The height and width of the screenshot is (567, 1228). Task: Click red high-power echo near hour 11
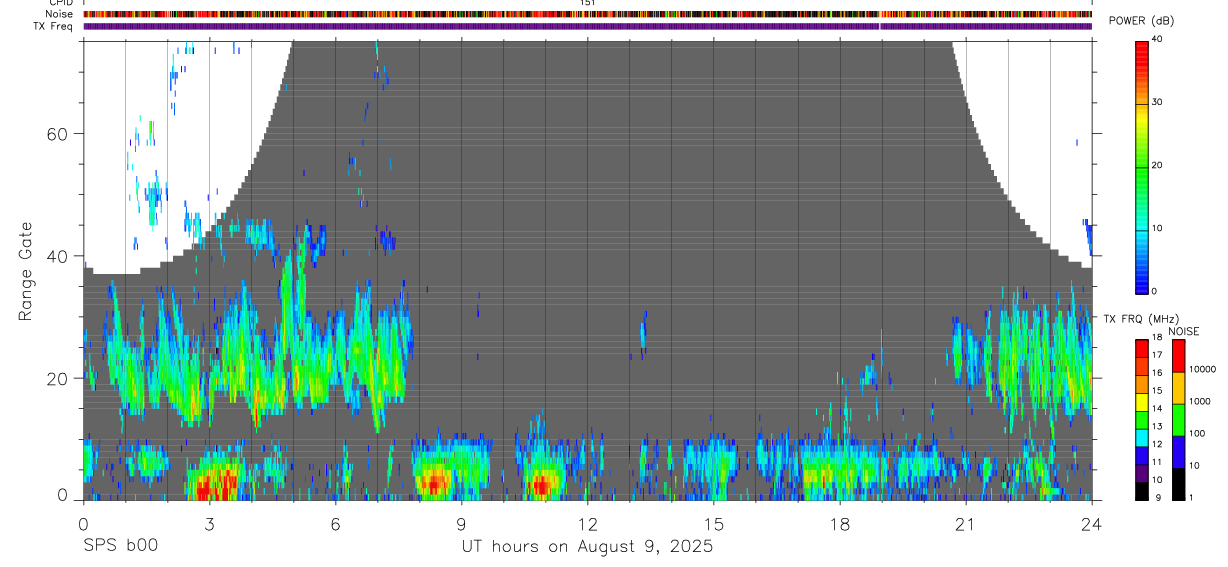(542, 486)
